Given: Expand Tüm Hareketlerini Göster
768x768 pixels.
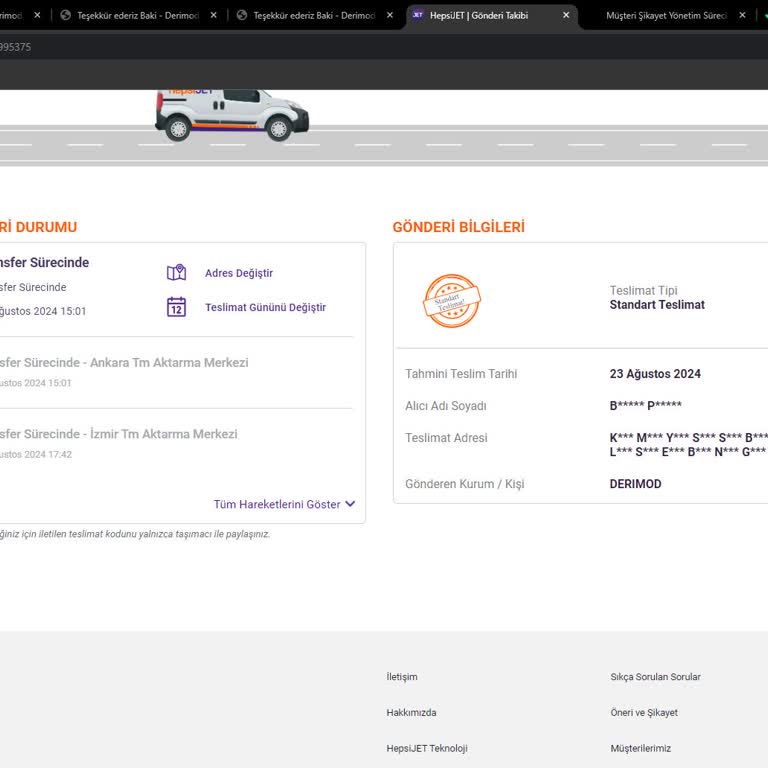Looking at the screenshot, I should tap(284, 504).
